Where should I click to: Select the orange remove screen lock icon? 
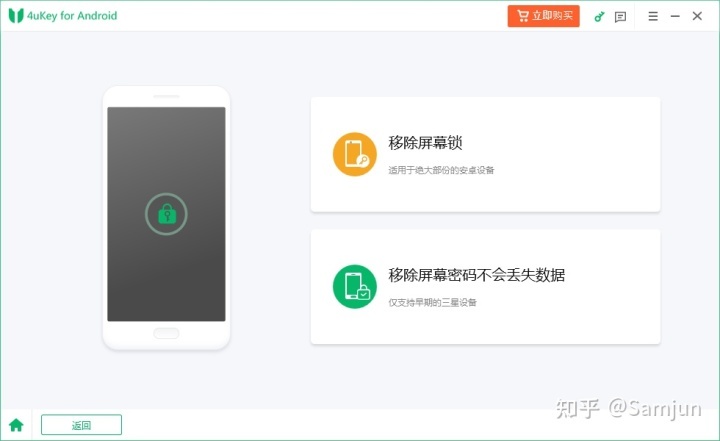354,154
